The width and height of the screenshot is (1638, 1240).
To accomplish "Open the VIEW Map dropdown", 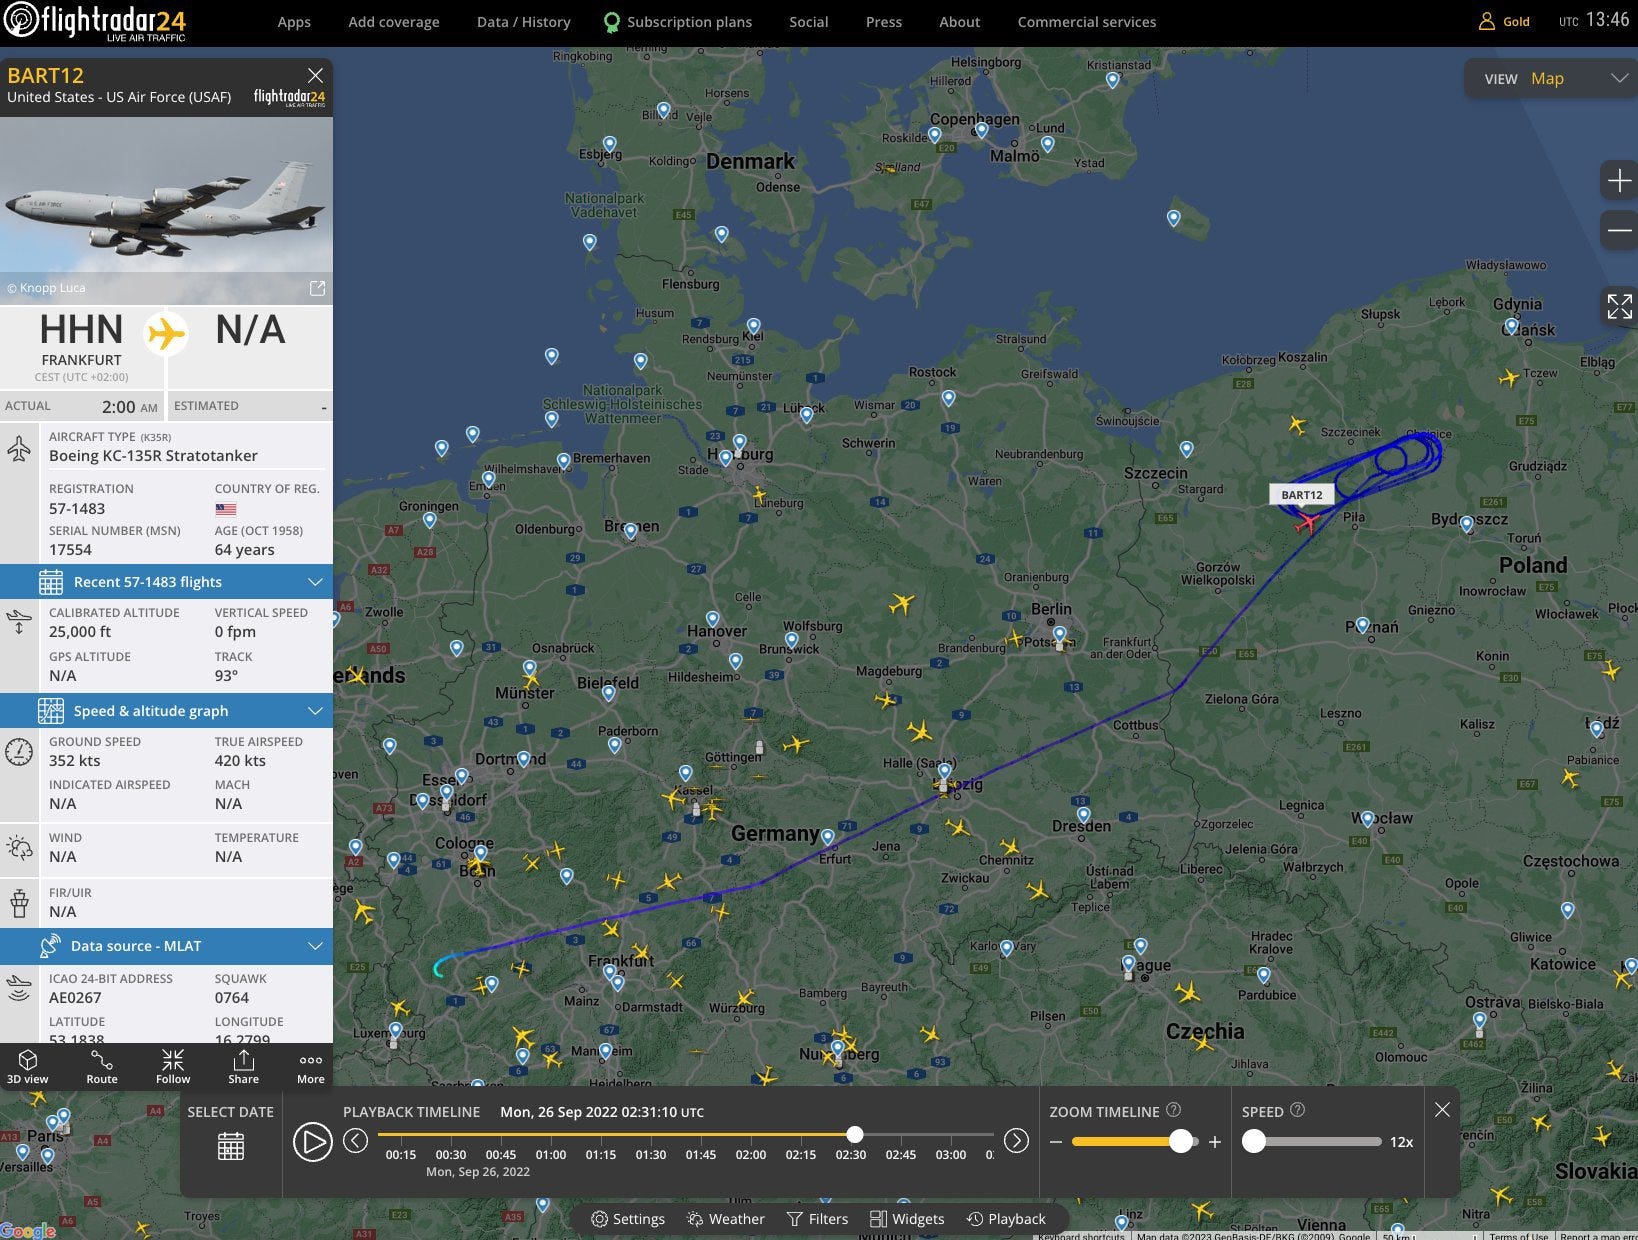I will click(1551, 79).
